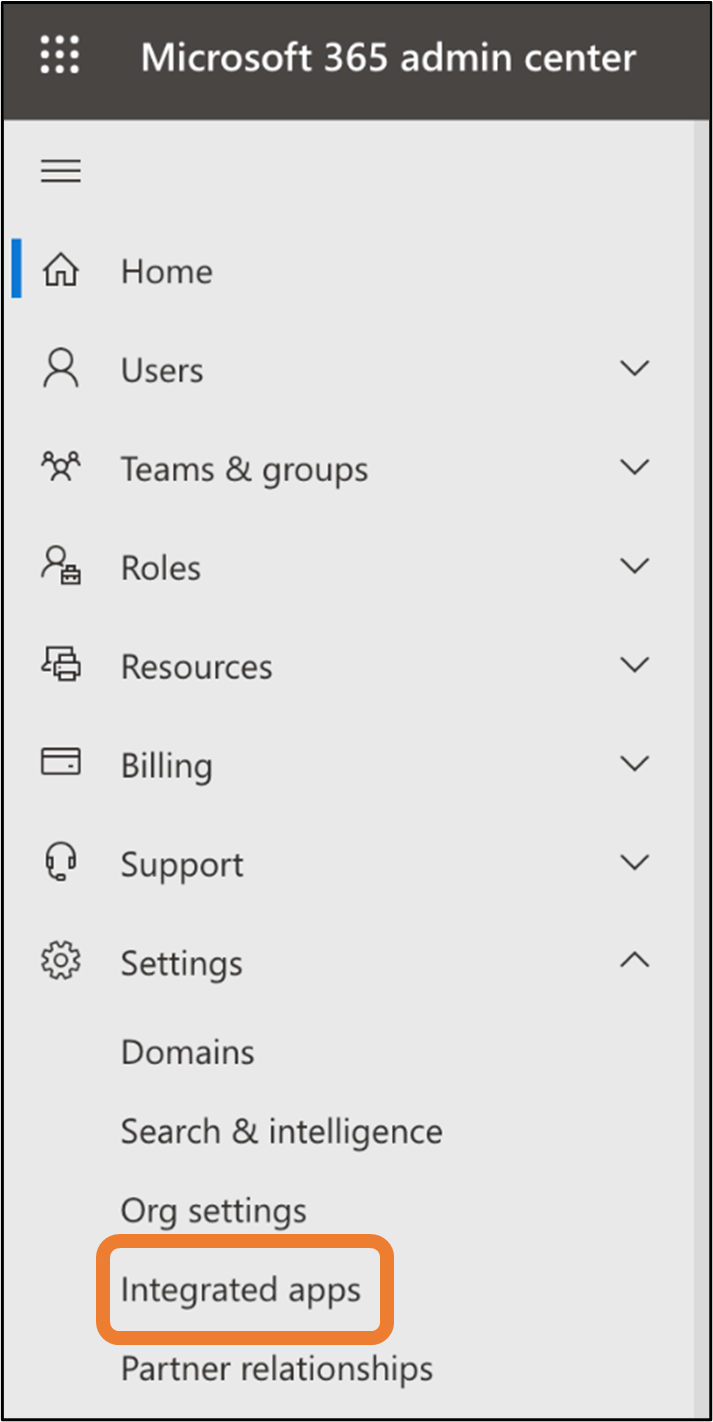This screenshot has width=713, height=1422.
Task: Open Search & intelligence settings
Action: pos(282,1131)
